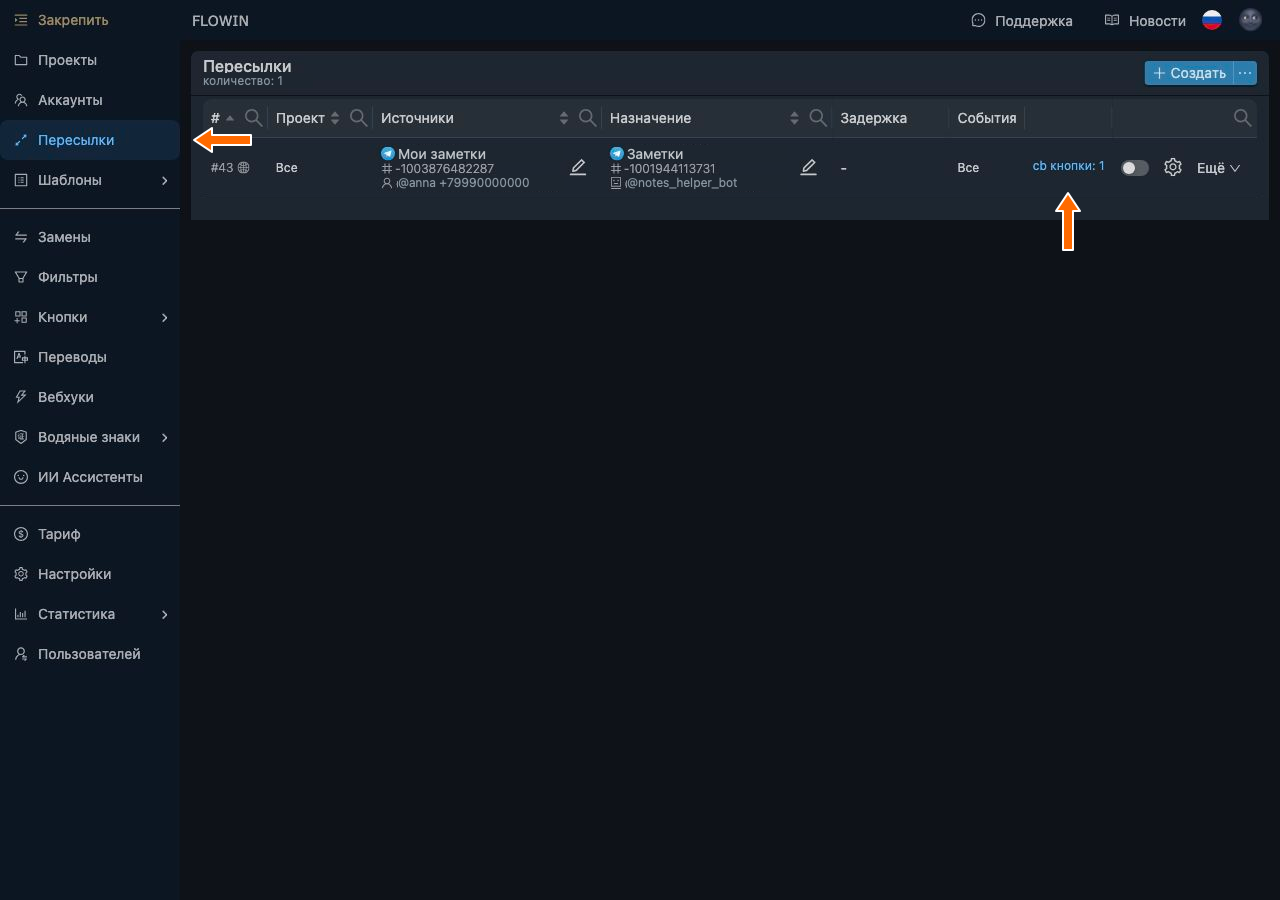Click the #43 forwarding ID
Image resolution: width=1280 pixels, height=900 pixels.
tap(222, 168)
